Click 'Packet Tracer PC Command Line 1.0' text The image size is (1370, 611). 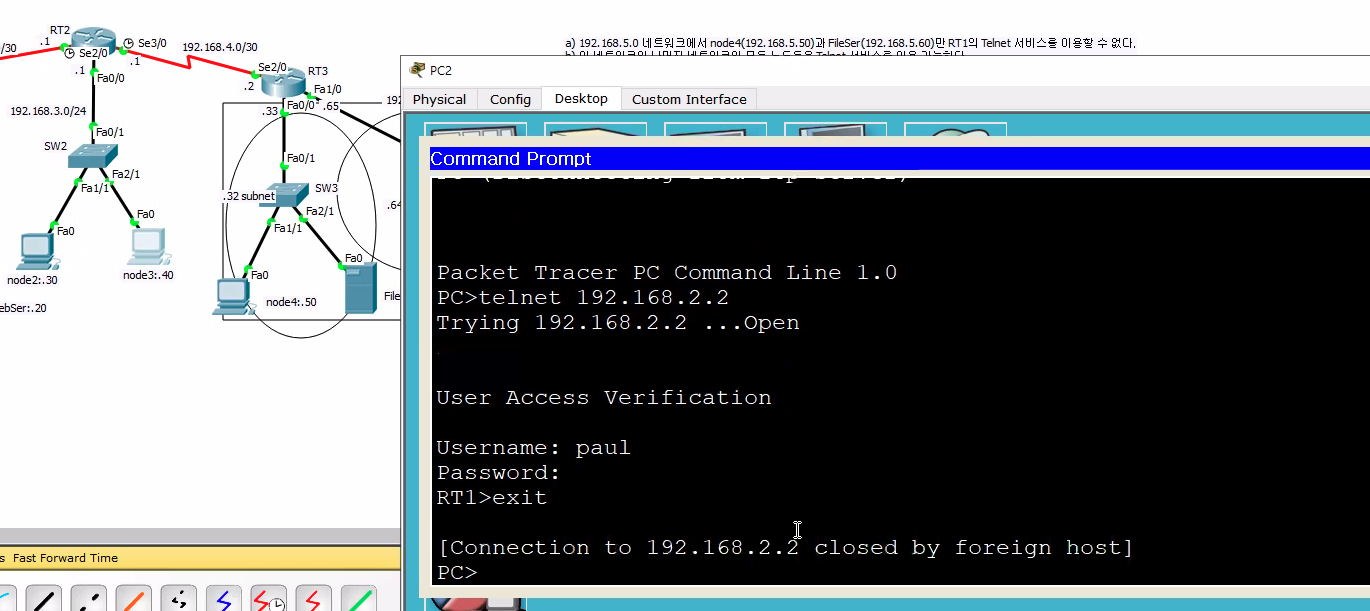coord(666,273)
